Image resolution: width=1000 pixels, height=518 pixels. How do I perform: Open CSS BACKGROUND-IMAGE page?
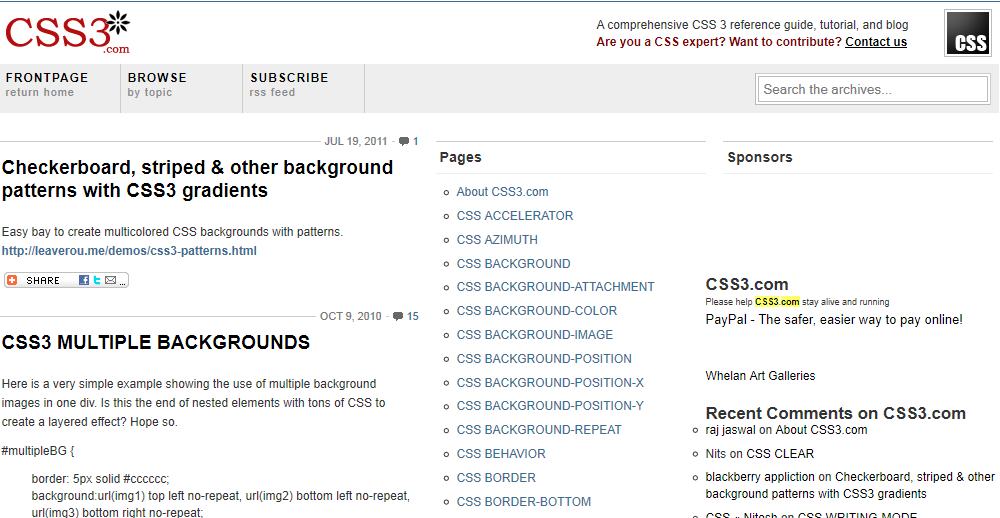[534, 335]
